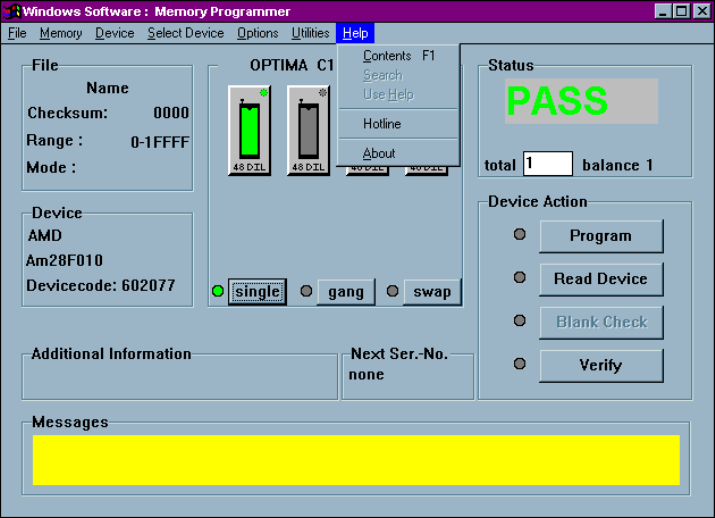Image resolution: width=715 pixels, height=518 pixels.
Task: Click the indicator next to Read Device
Action: (520, 277)
